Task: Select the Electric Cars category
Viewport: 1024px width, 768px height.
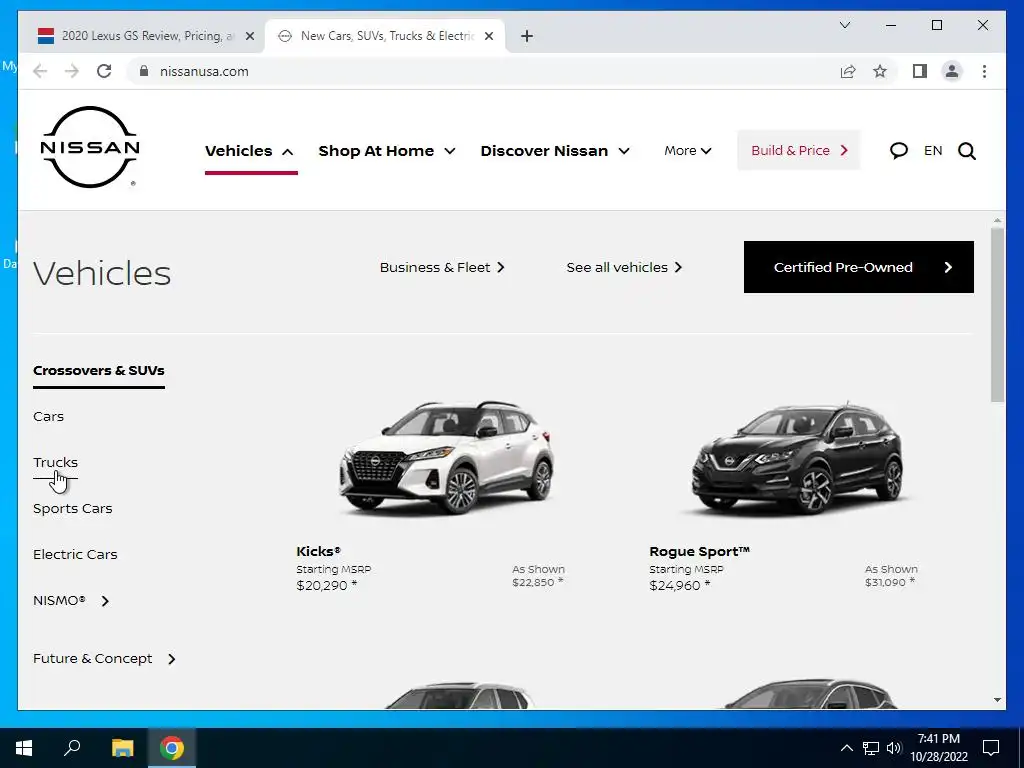Action: tap(75, 554)
